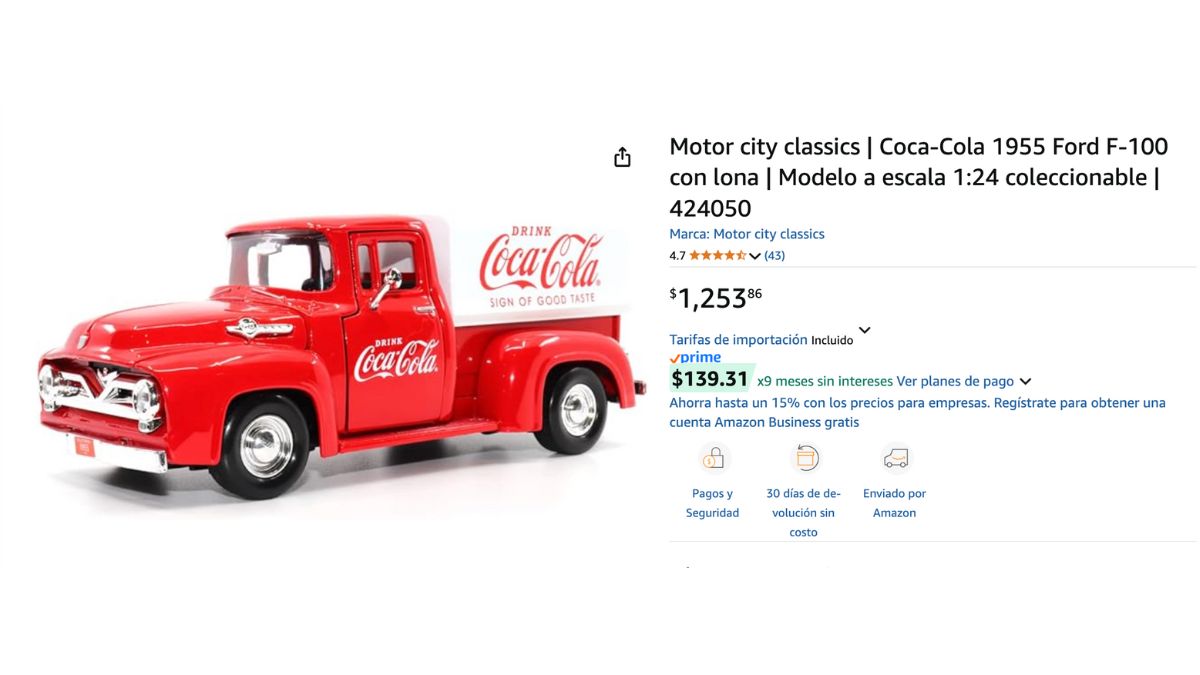Click the Pagos y Seguridad label
Viewport: 1200px width, 675px height.
point(712,503)
